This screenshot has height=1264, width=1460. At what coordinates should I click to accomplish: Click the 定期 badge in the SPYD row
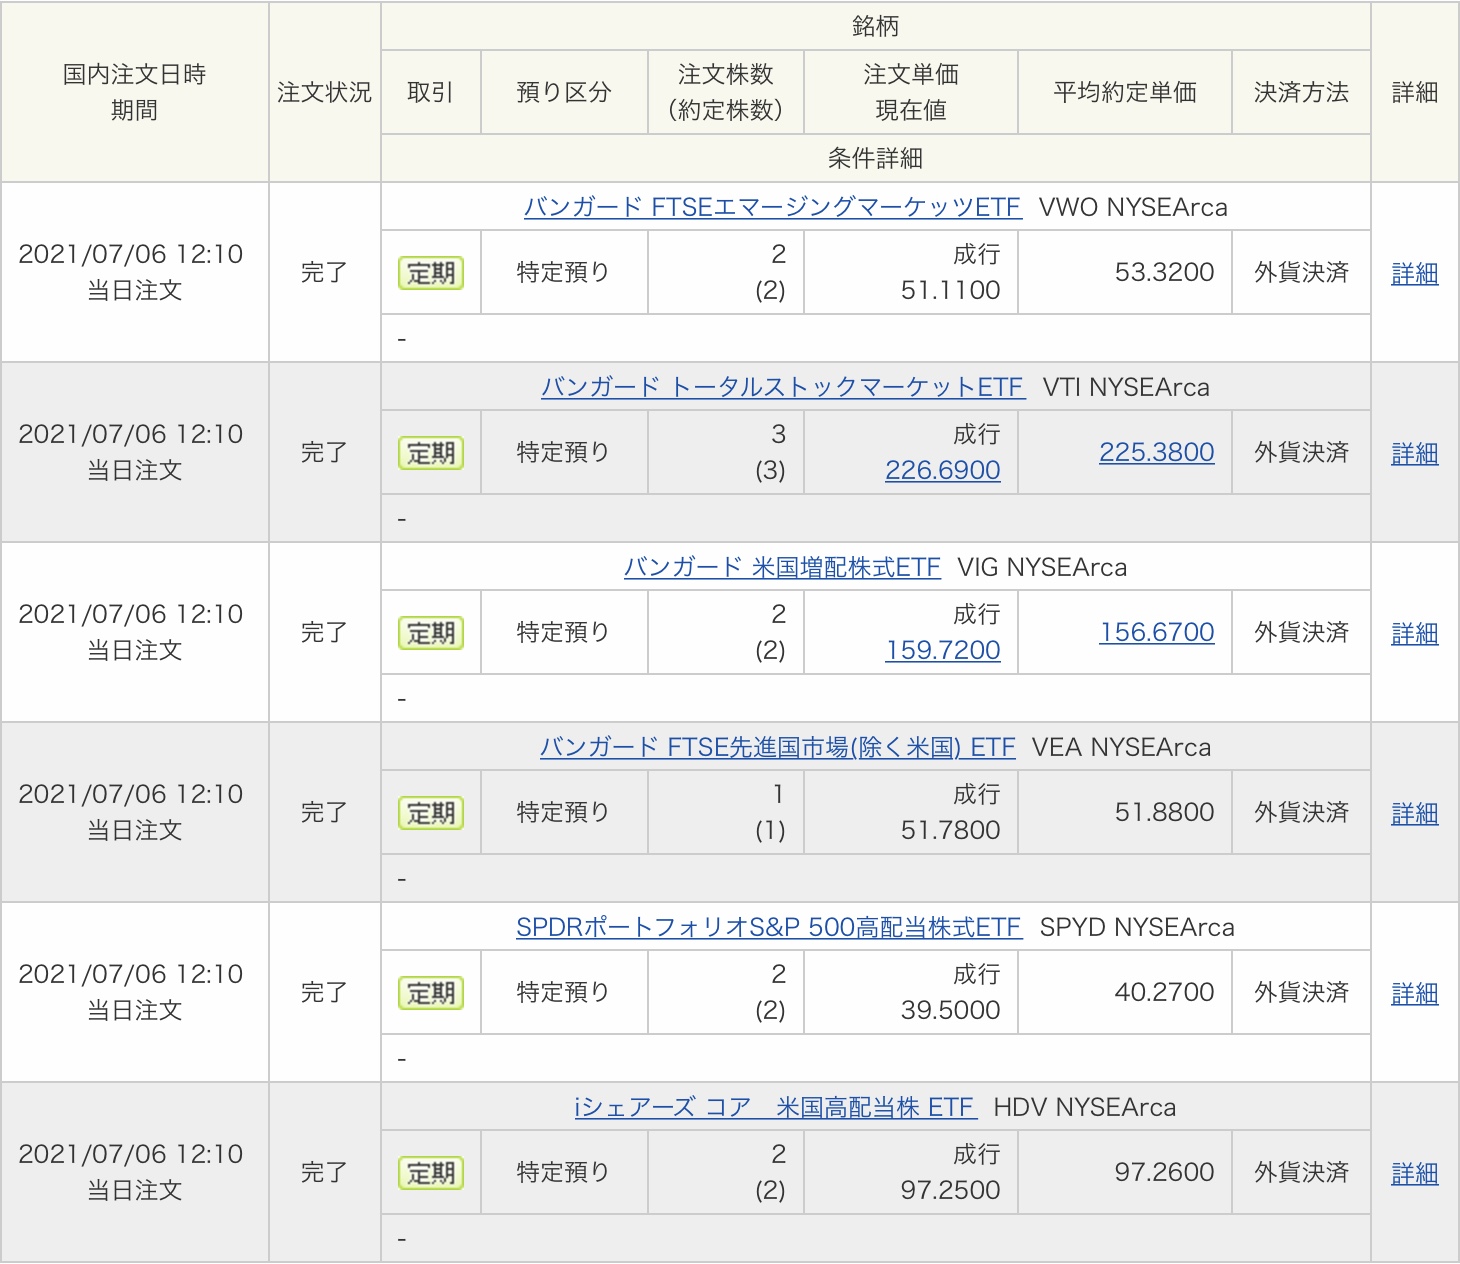pyautogui.click(x=431, y=993)
